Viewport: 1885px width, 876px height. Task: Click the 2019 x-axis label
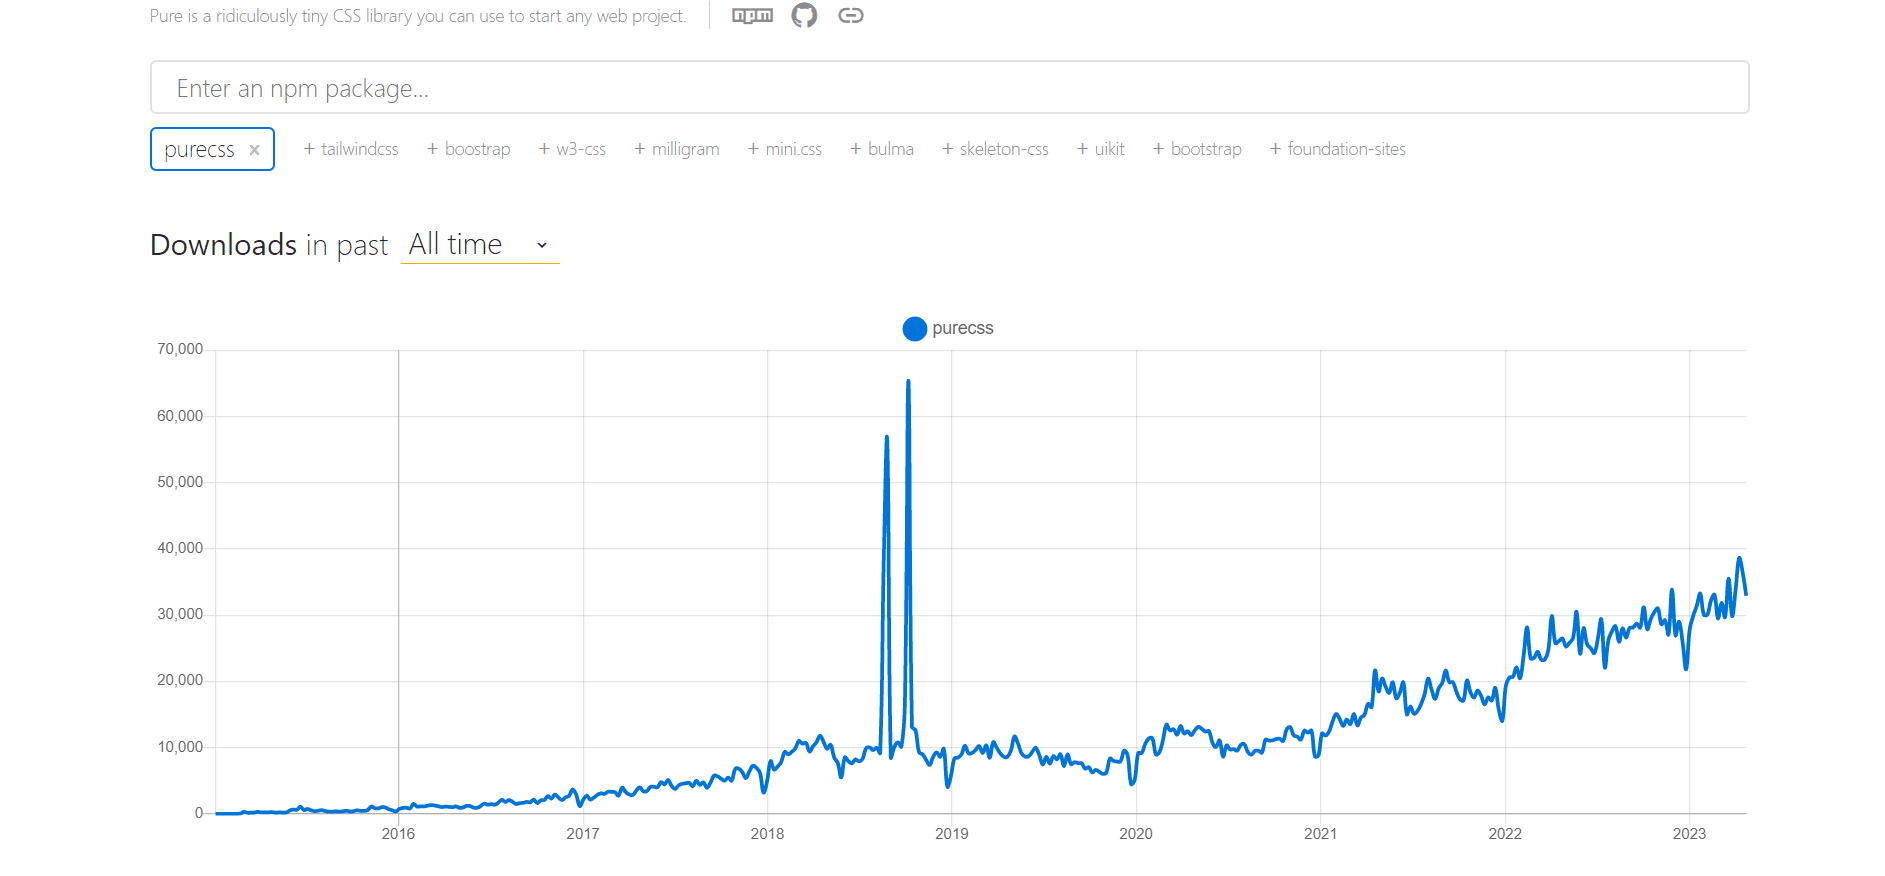(x=951, y=834)
